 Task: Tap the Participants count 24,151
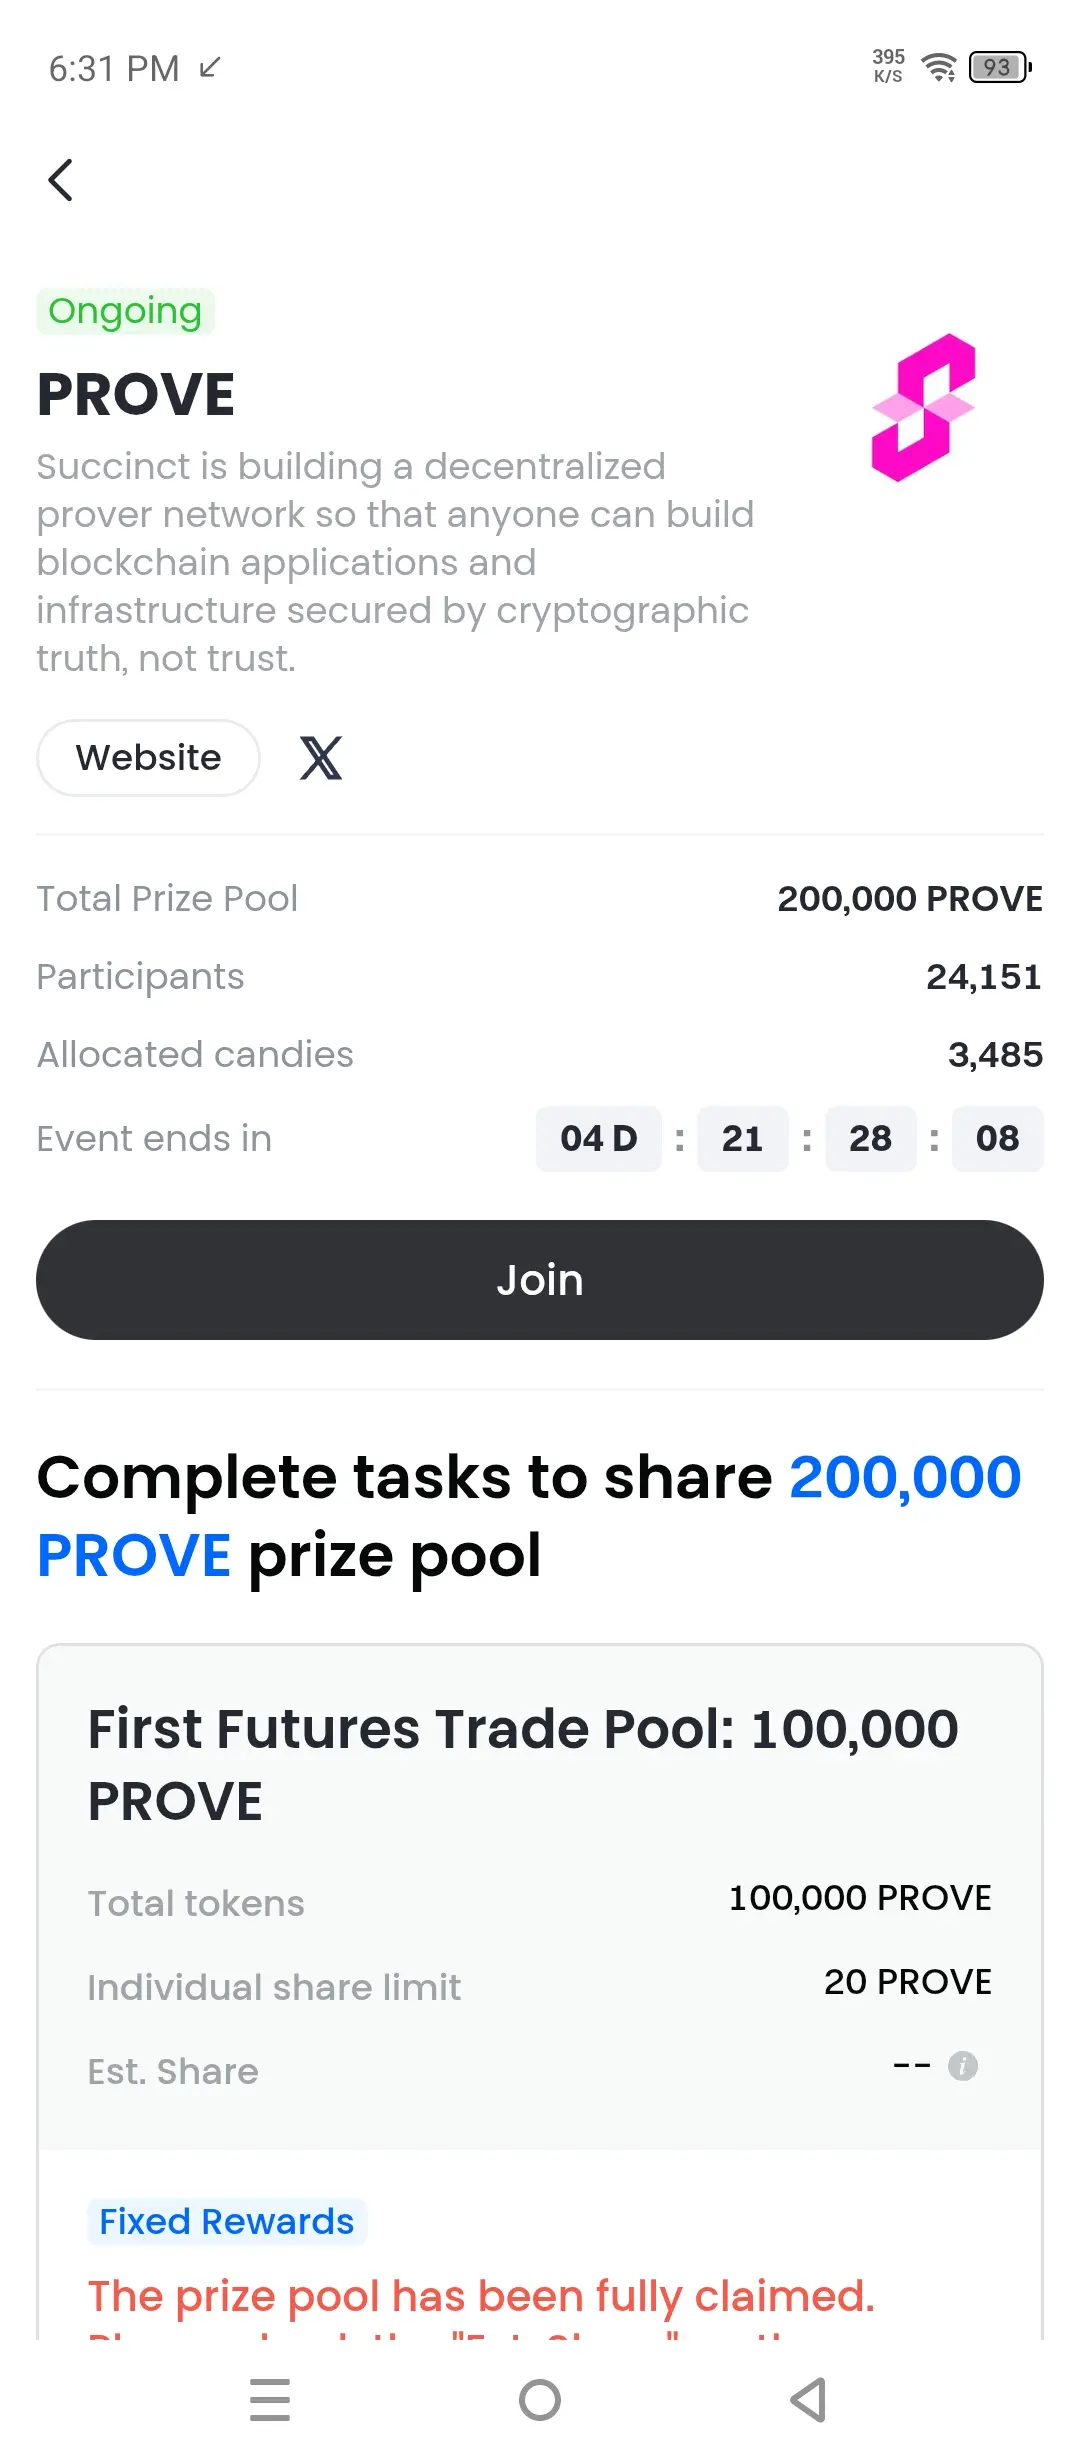[x=984, y=976]
